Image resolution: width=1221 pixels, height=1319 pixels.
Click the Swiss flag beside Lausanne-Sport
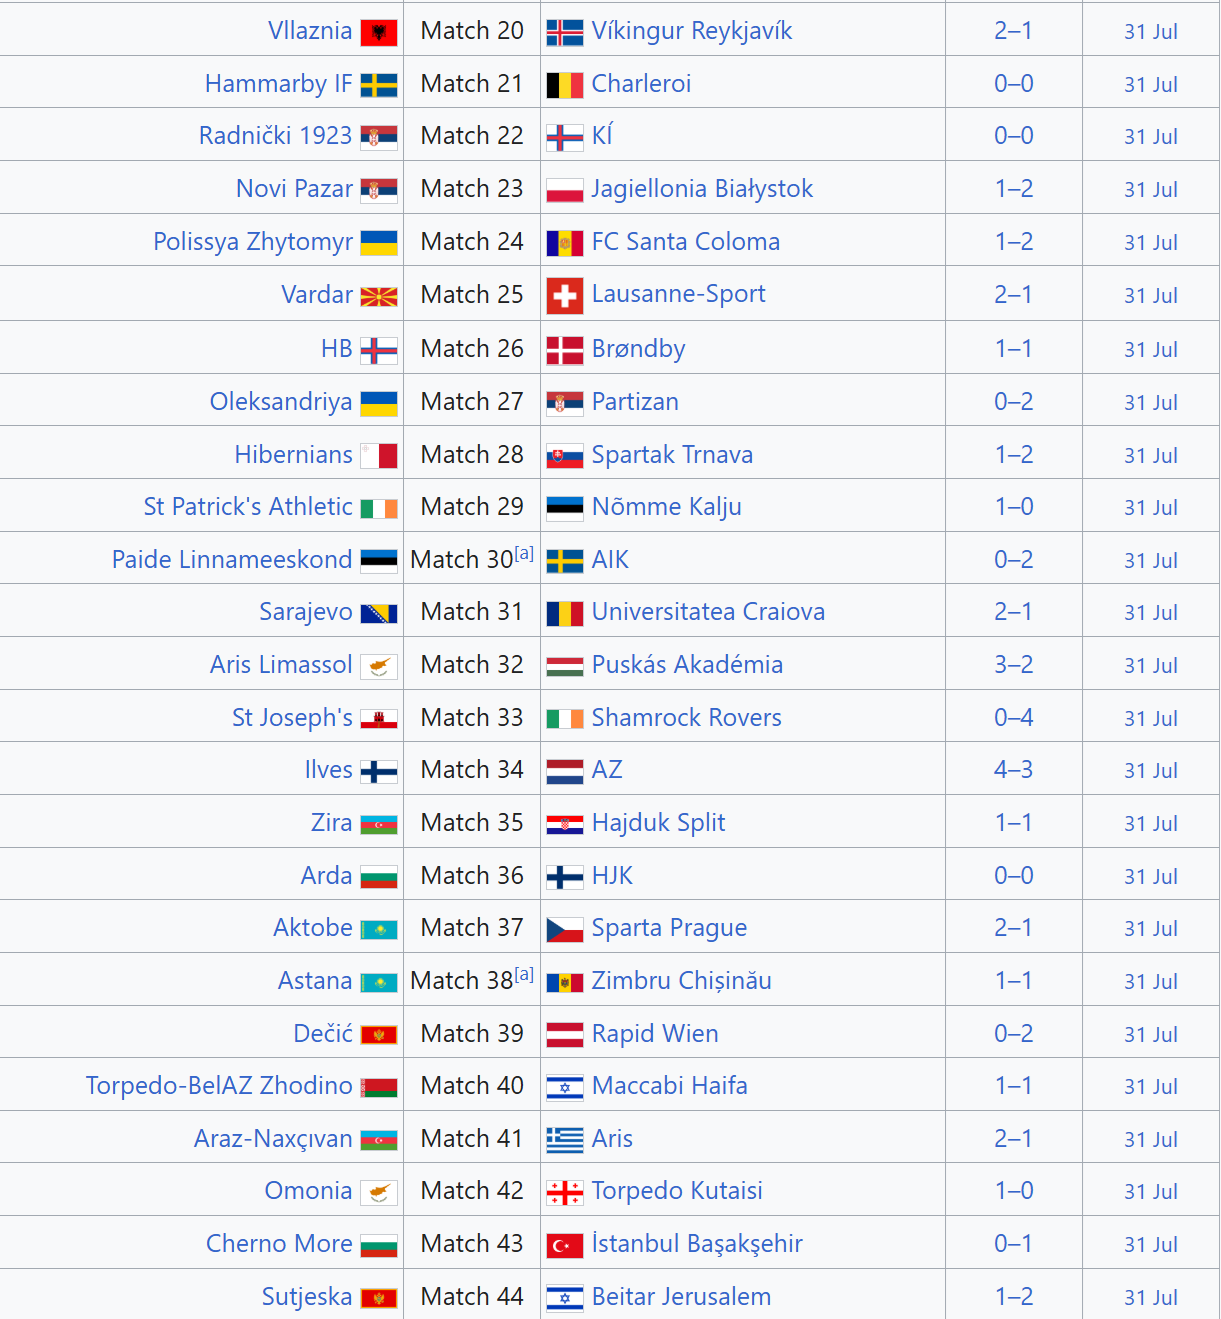point(565,296)
